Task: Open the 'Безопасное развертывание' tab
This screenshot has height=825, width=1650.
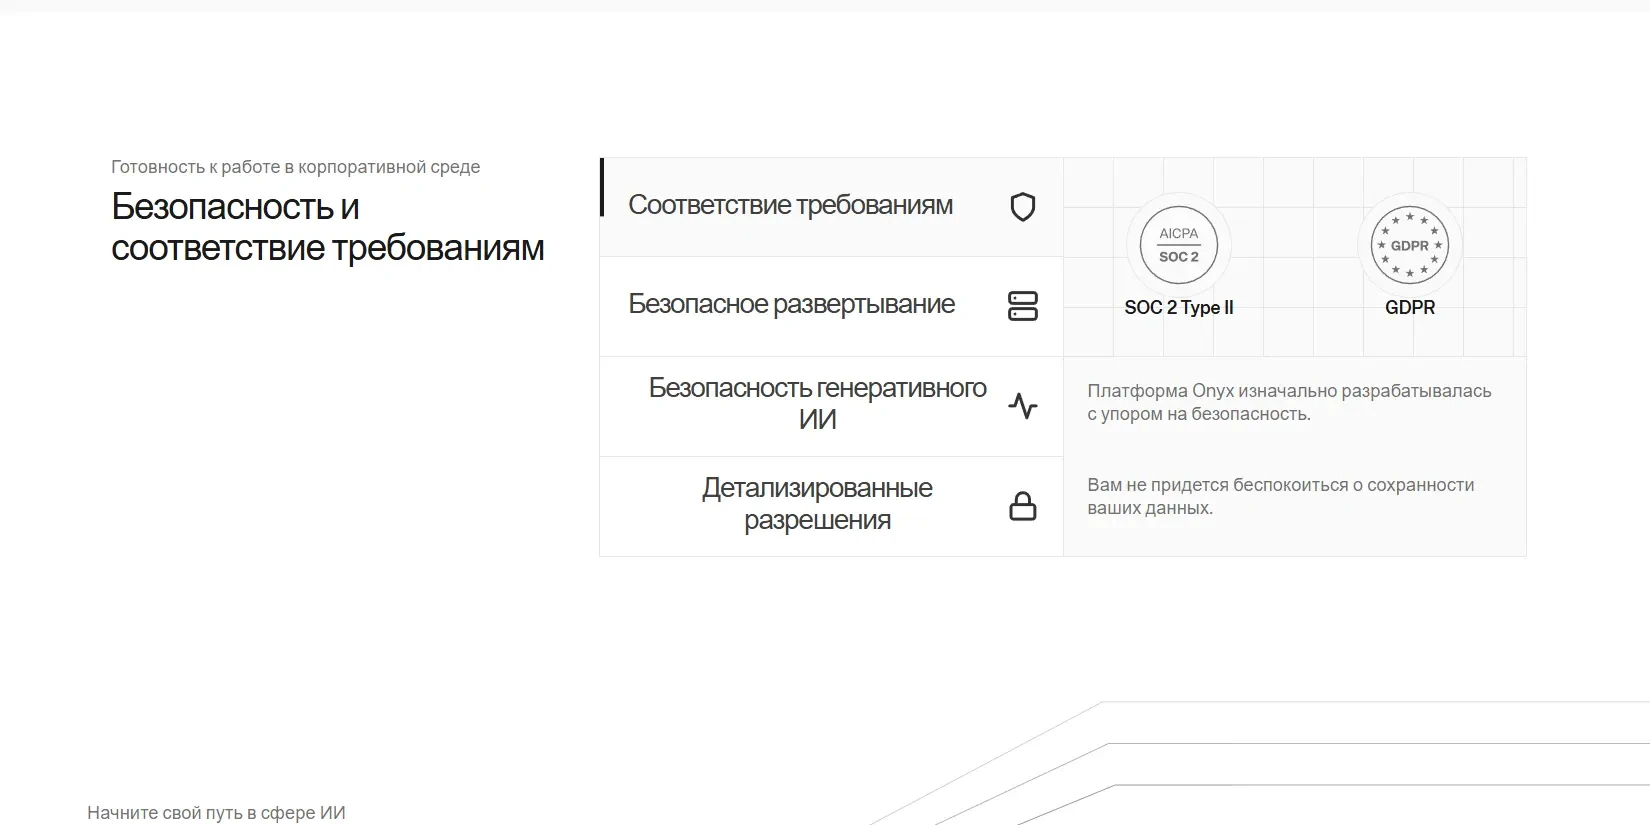Action: pyautogui.click(x=831, y=306)
